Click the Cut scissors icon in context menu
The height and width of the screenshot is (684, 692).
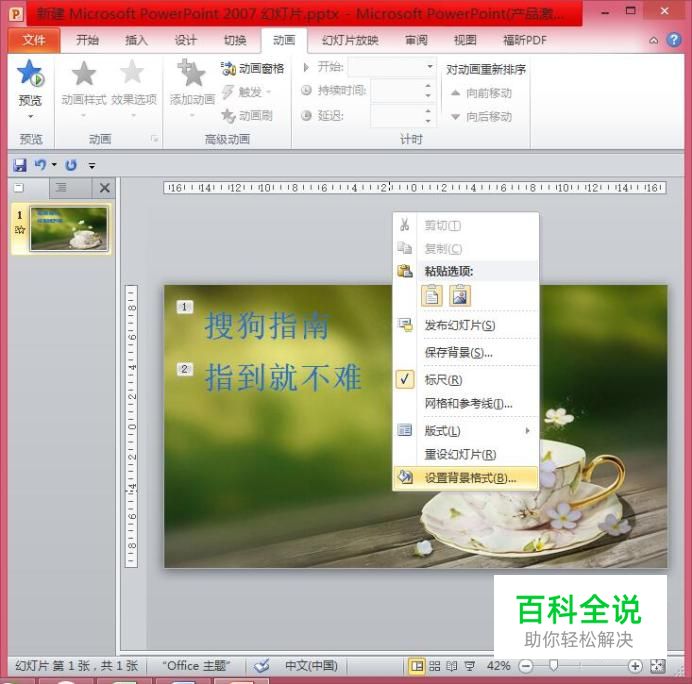click(x=405, y=225)
